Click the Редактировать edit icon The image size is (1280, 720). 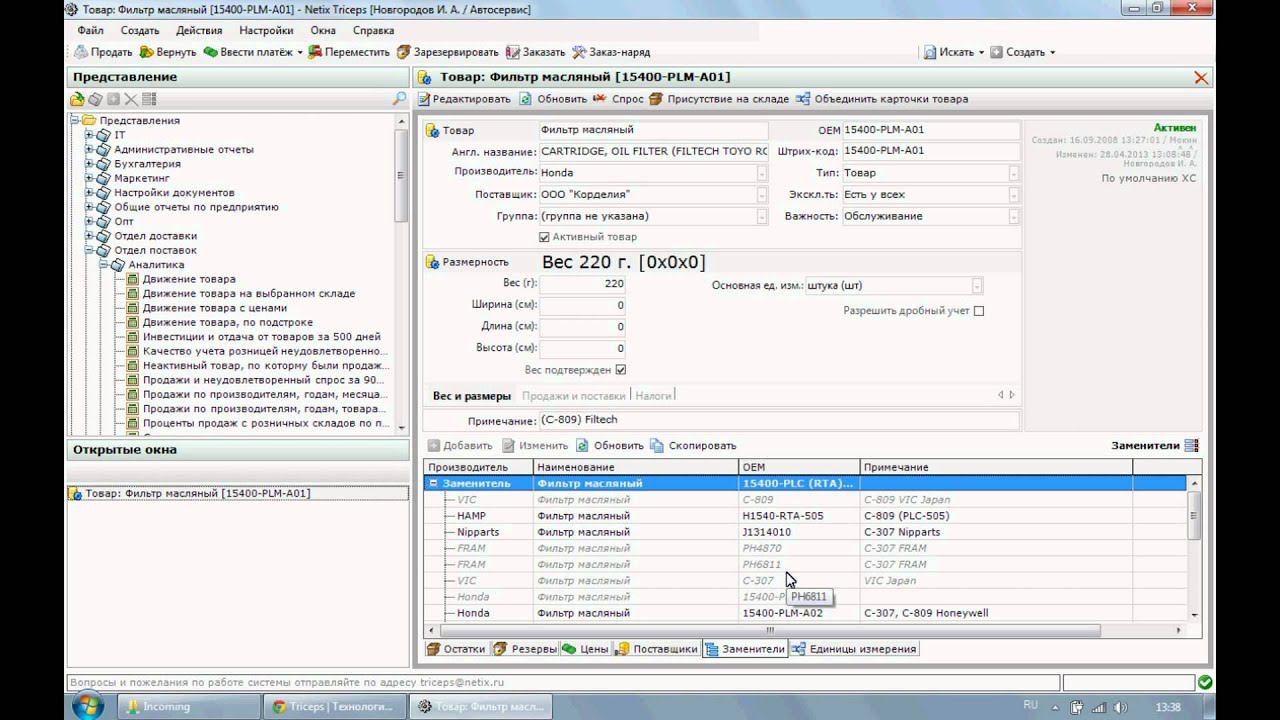pyautogui.click(x=424, y=99)
